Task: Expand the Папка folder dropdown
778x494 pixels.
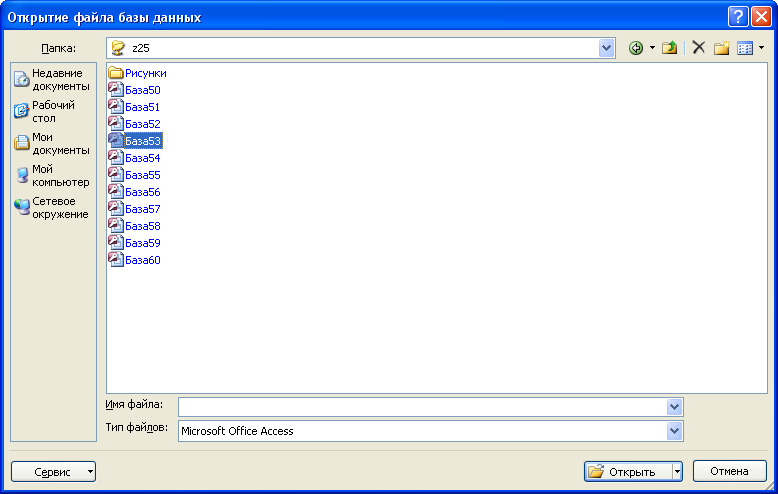Action: tap(606, 48)
